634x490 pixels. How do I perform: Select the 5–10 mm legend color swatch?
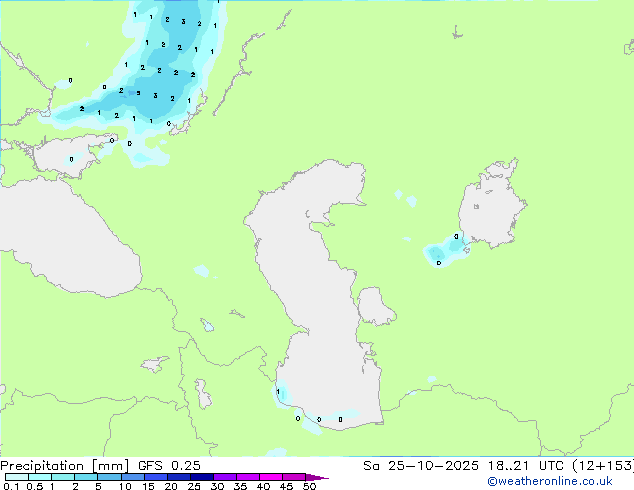109,477
